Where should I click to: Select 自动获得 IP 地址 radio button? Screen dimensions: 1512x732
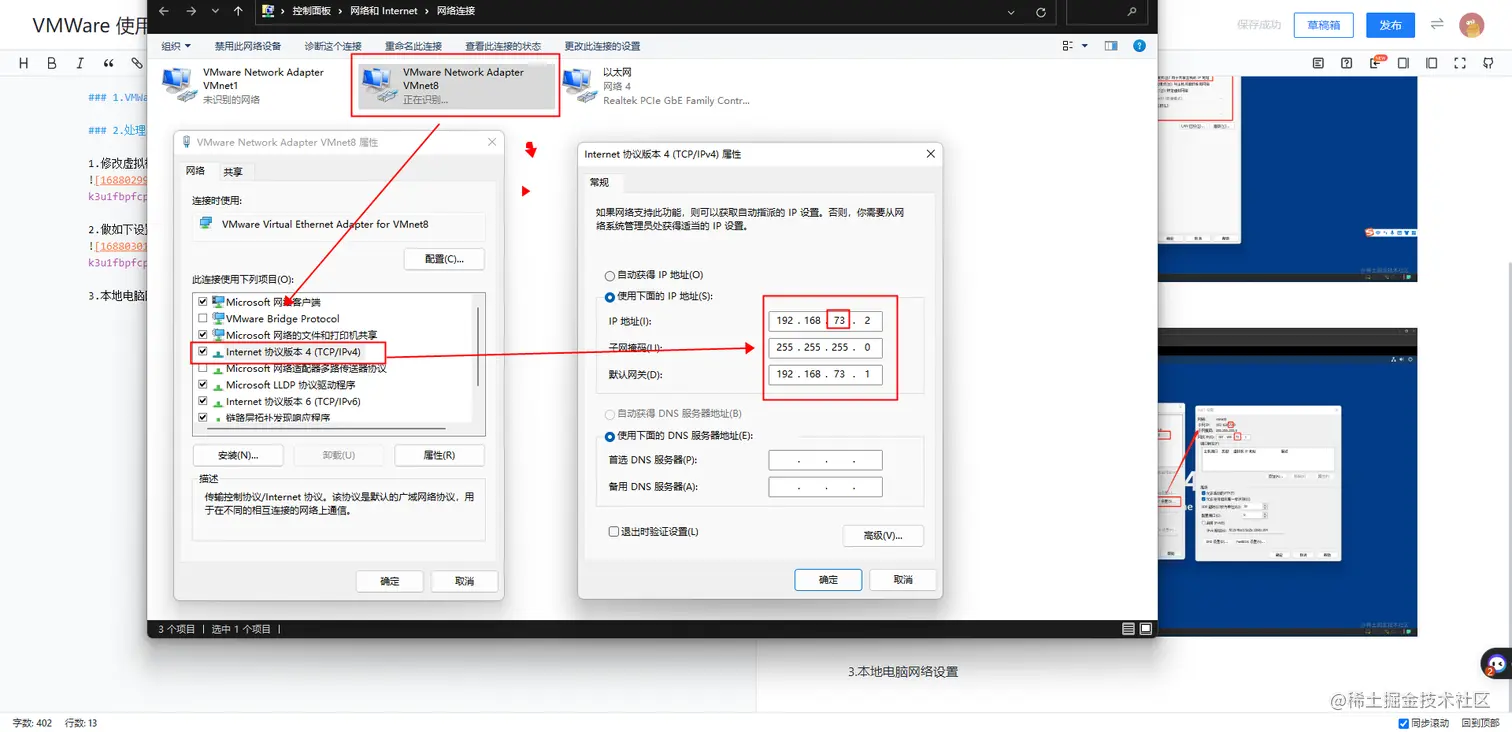click(610, 275)
